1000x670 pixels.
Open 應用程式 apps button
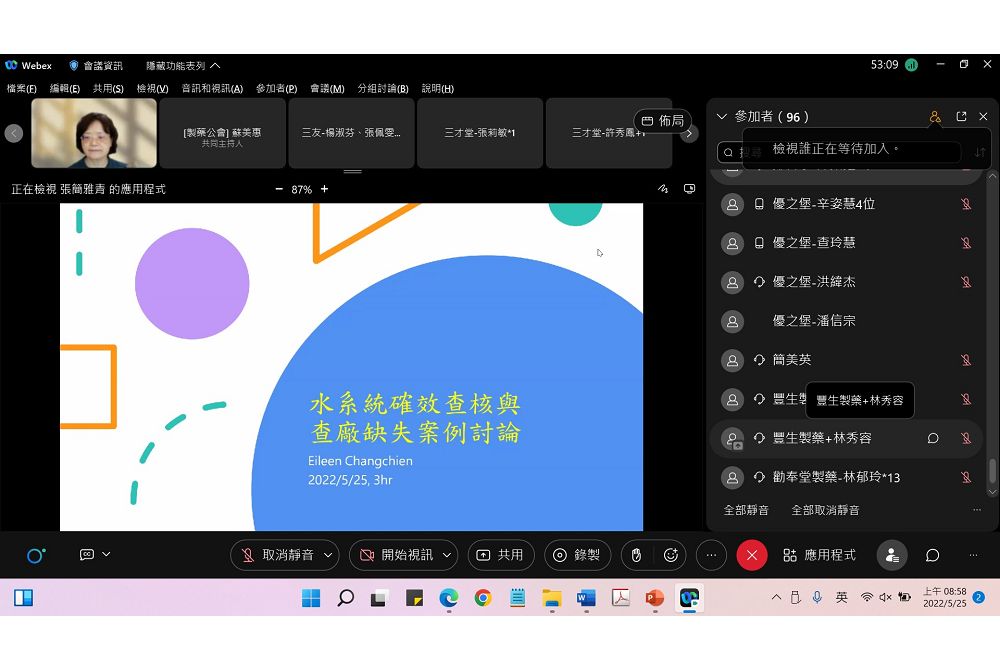coord(820,555)
